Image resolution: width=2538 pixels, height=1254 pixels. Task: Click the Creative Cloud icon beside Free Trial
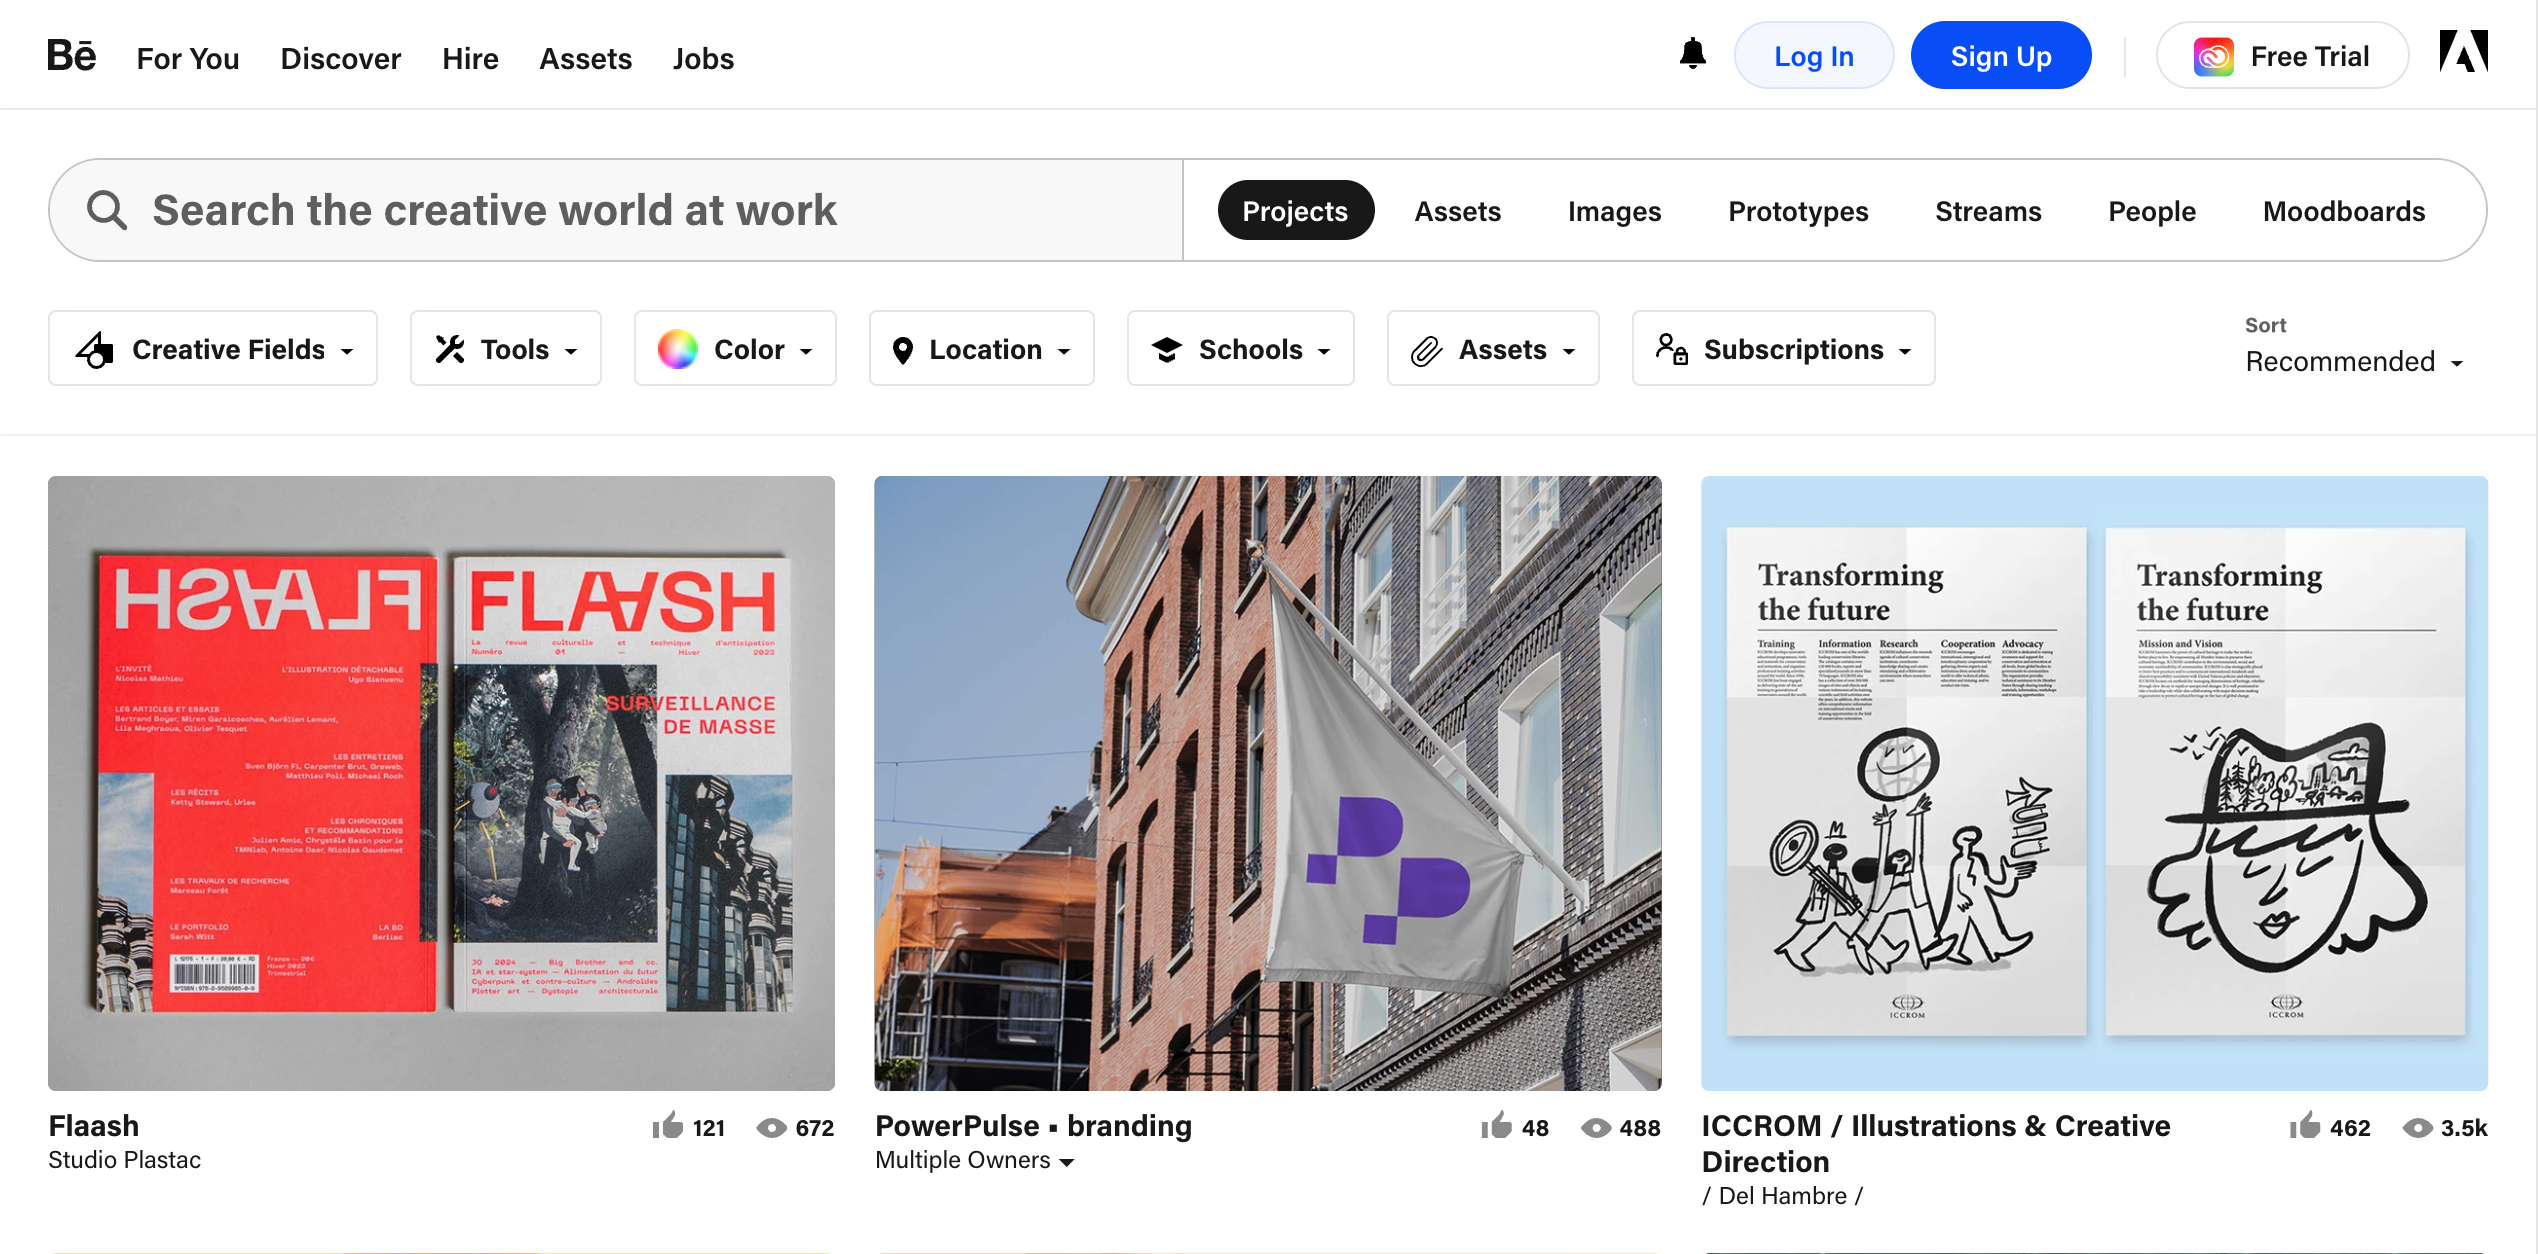click(2213, 56)
